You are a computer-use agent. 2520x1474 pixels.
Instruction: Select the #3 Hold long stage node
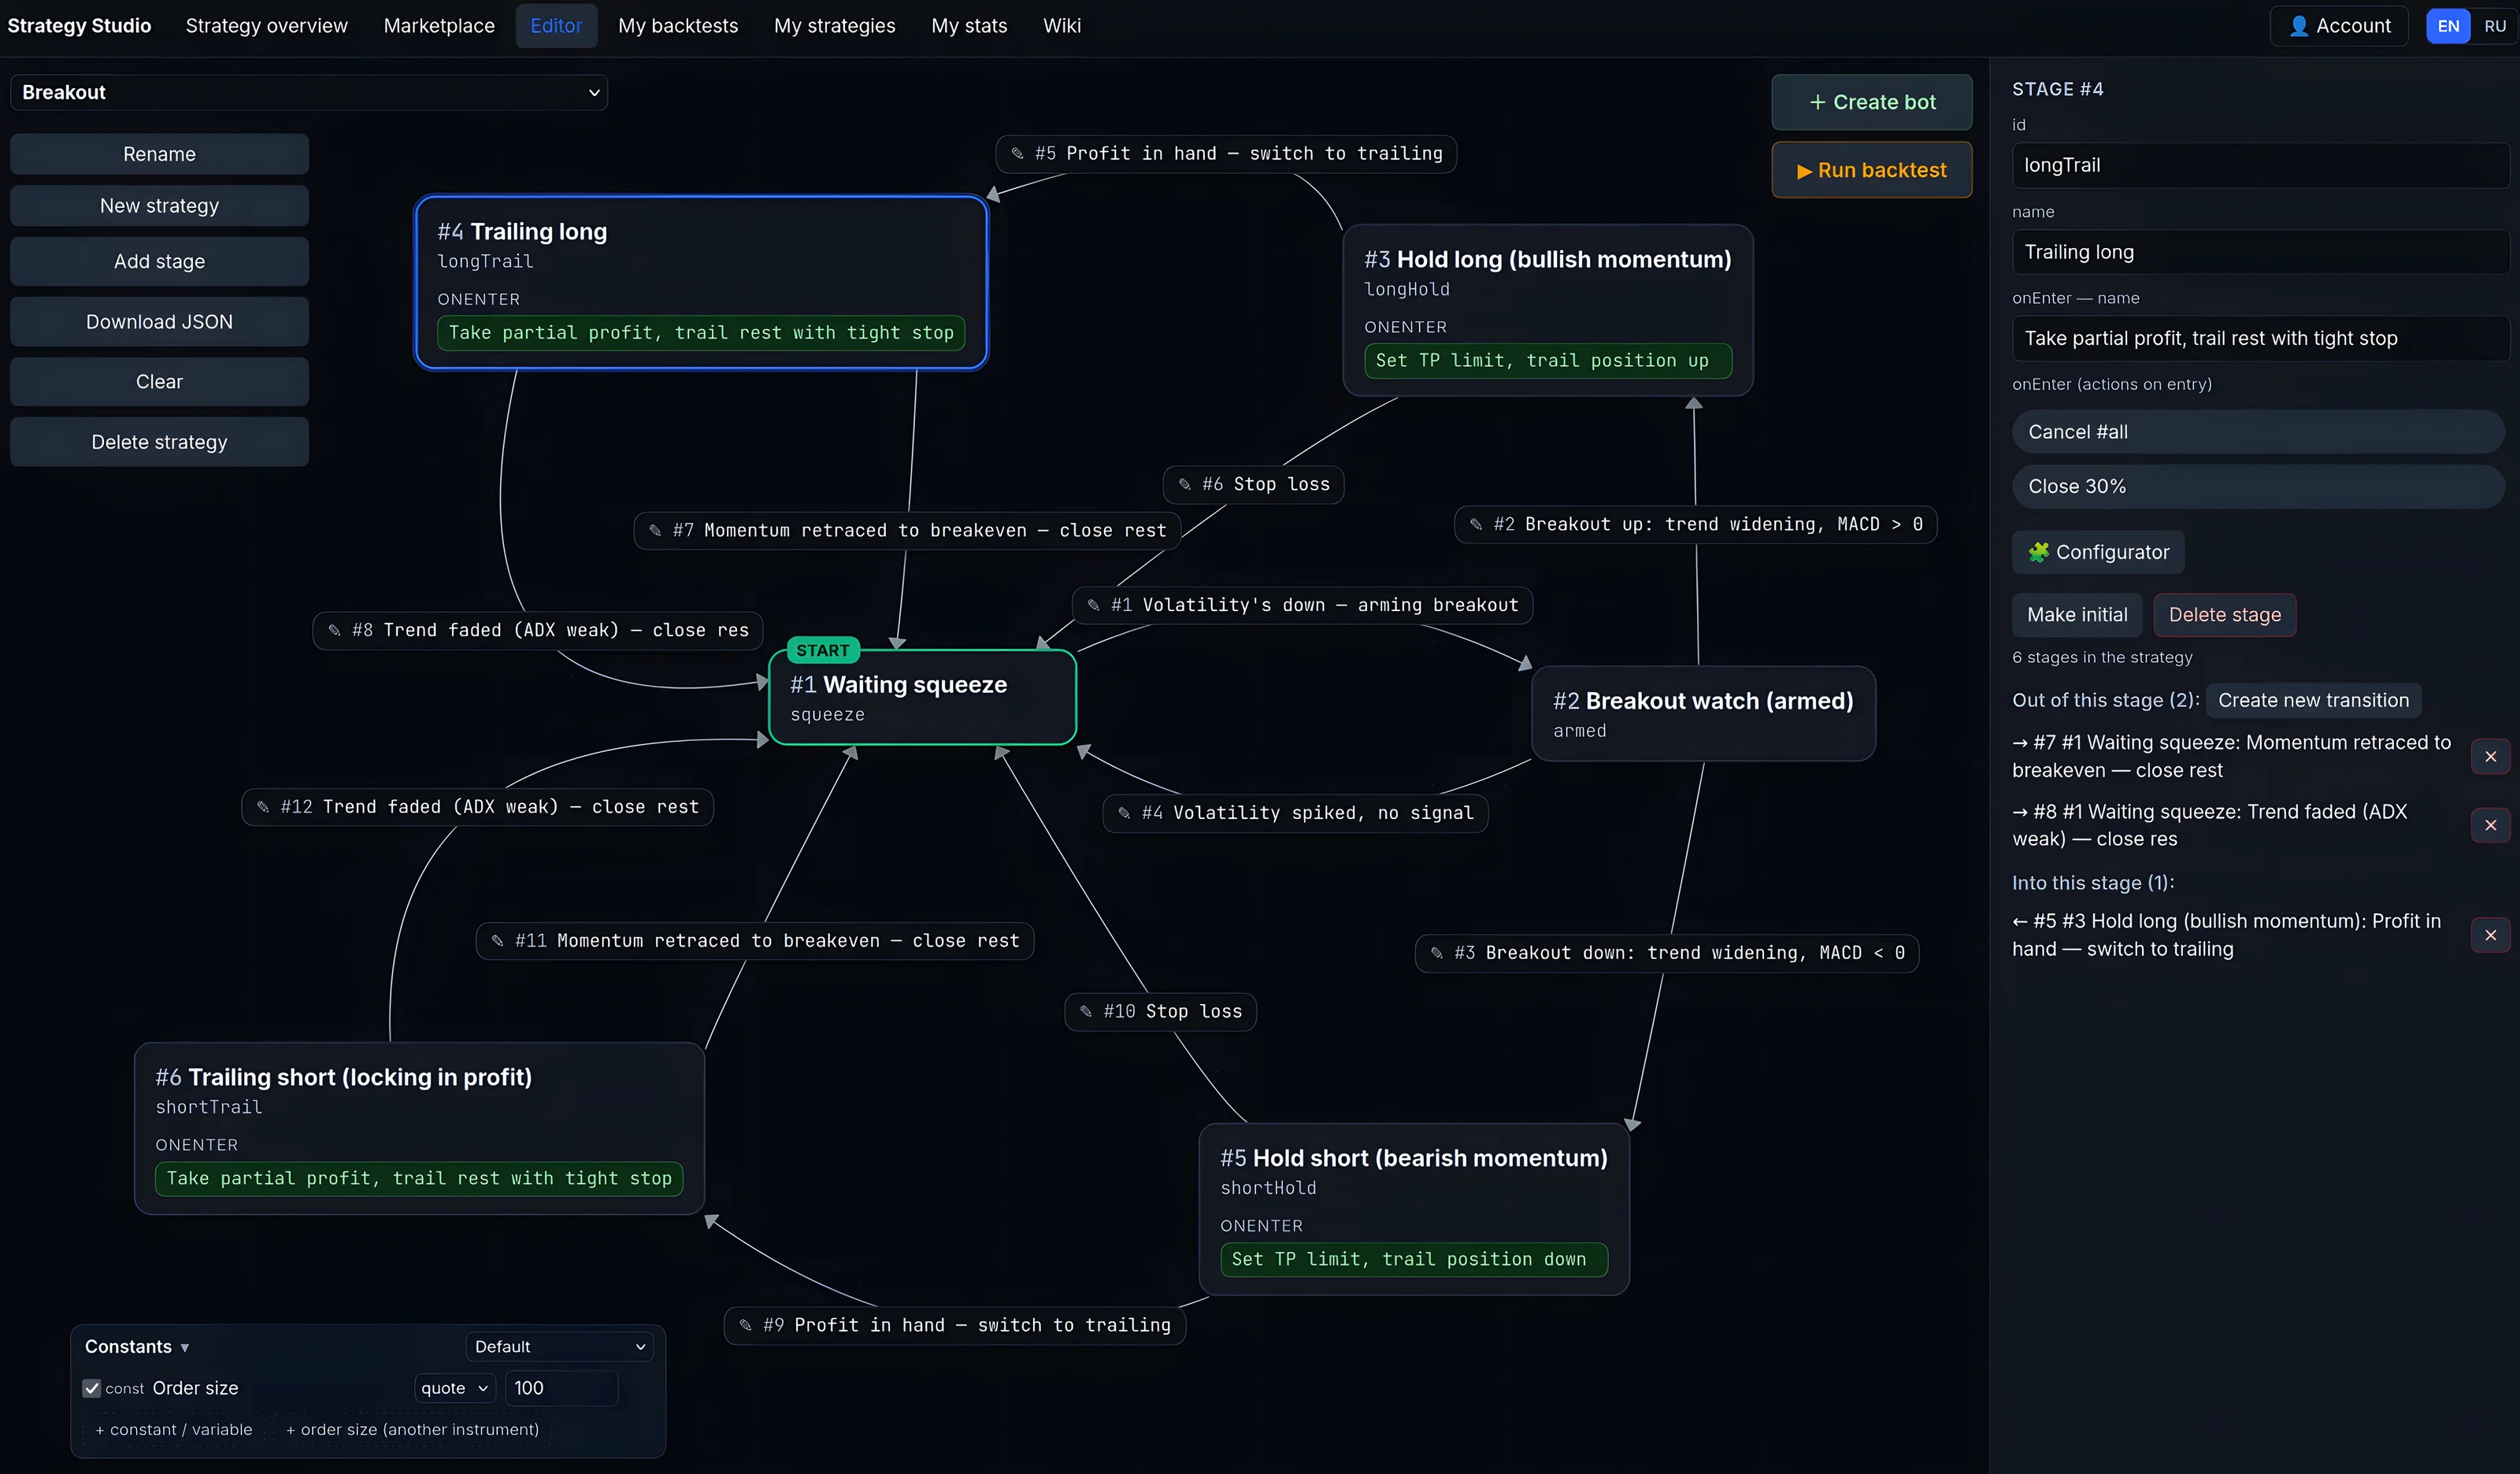pos(1548,310)
